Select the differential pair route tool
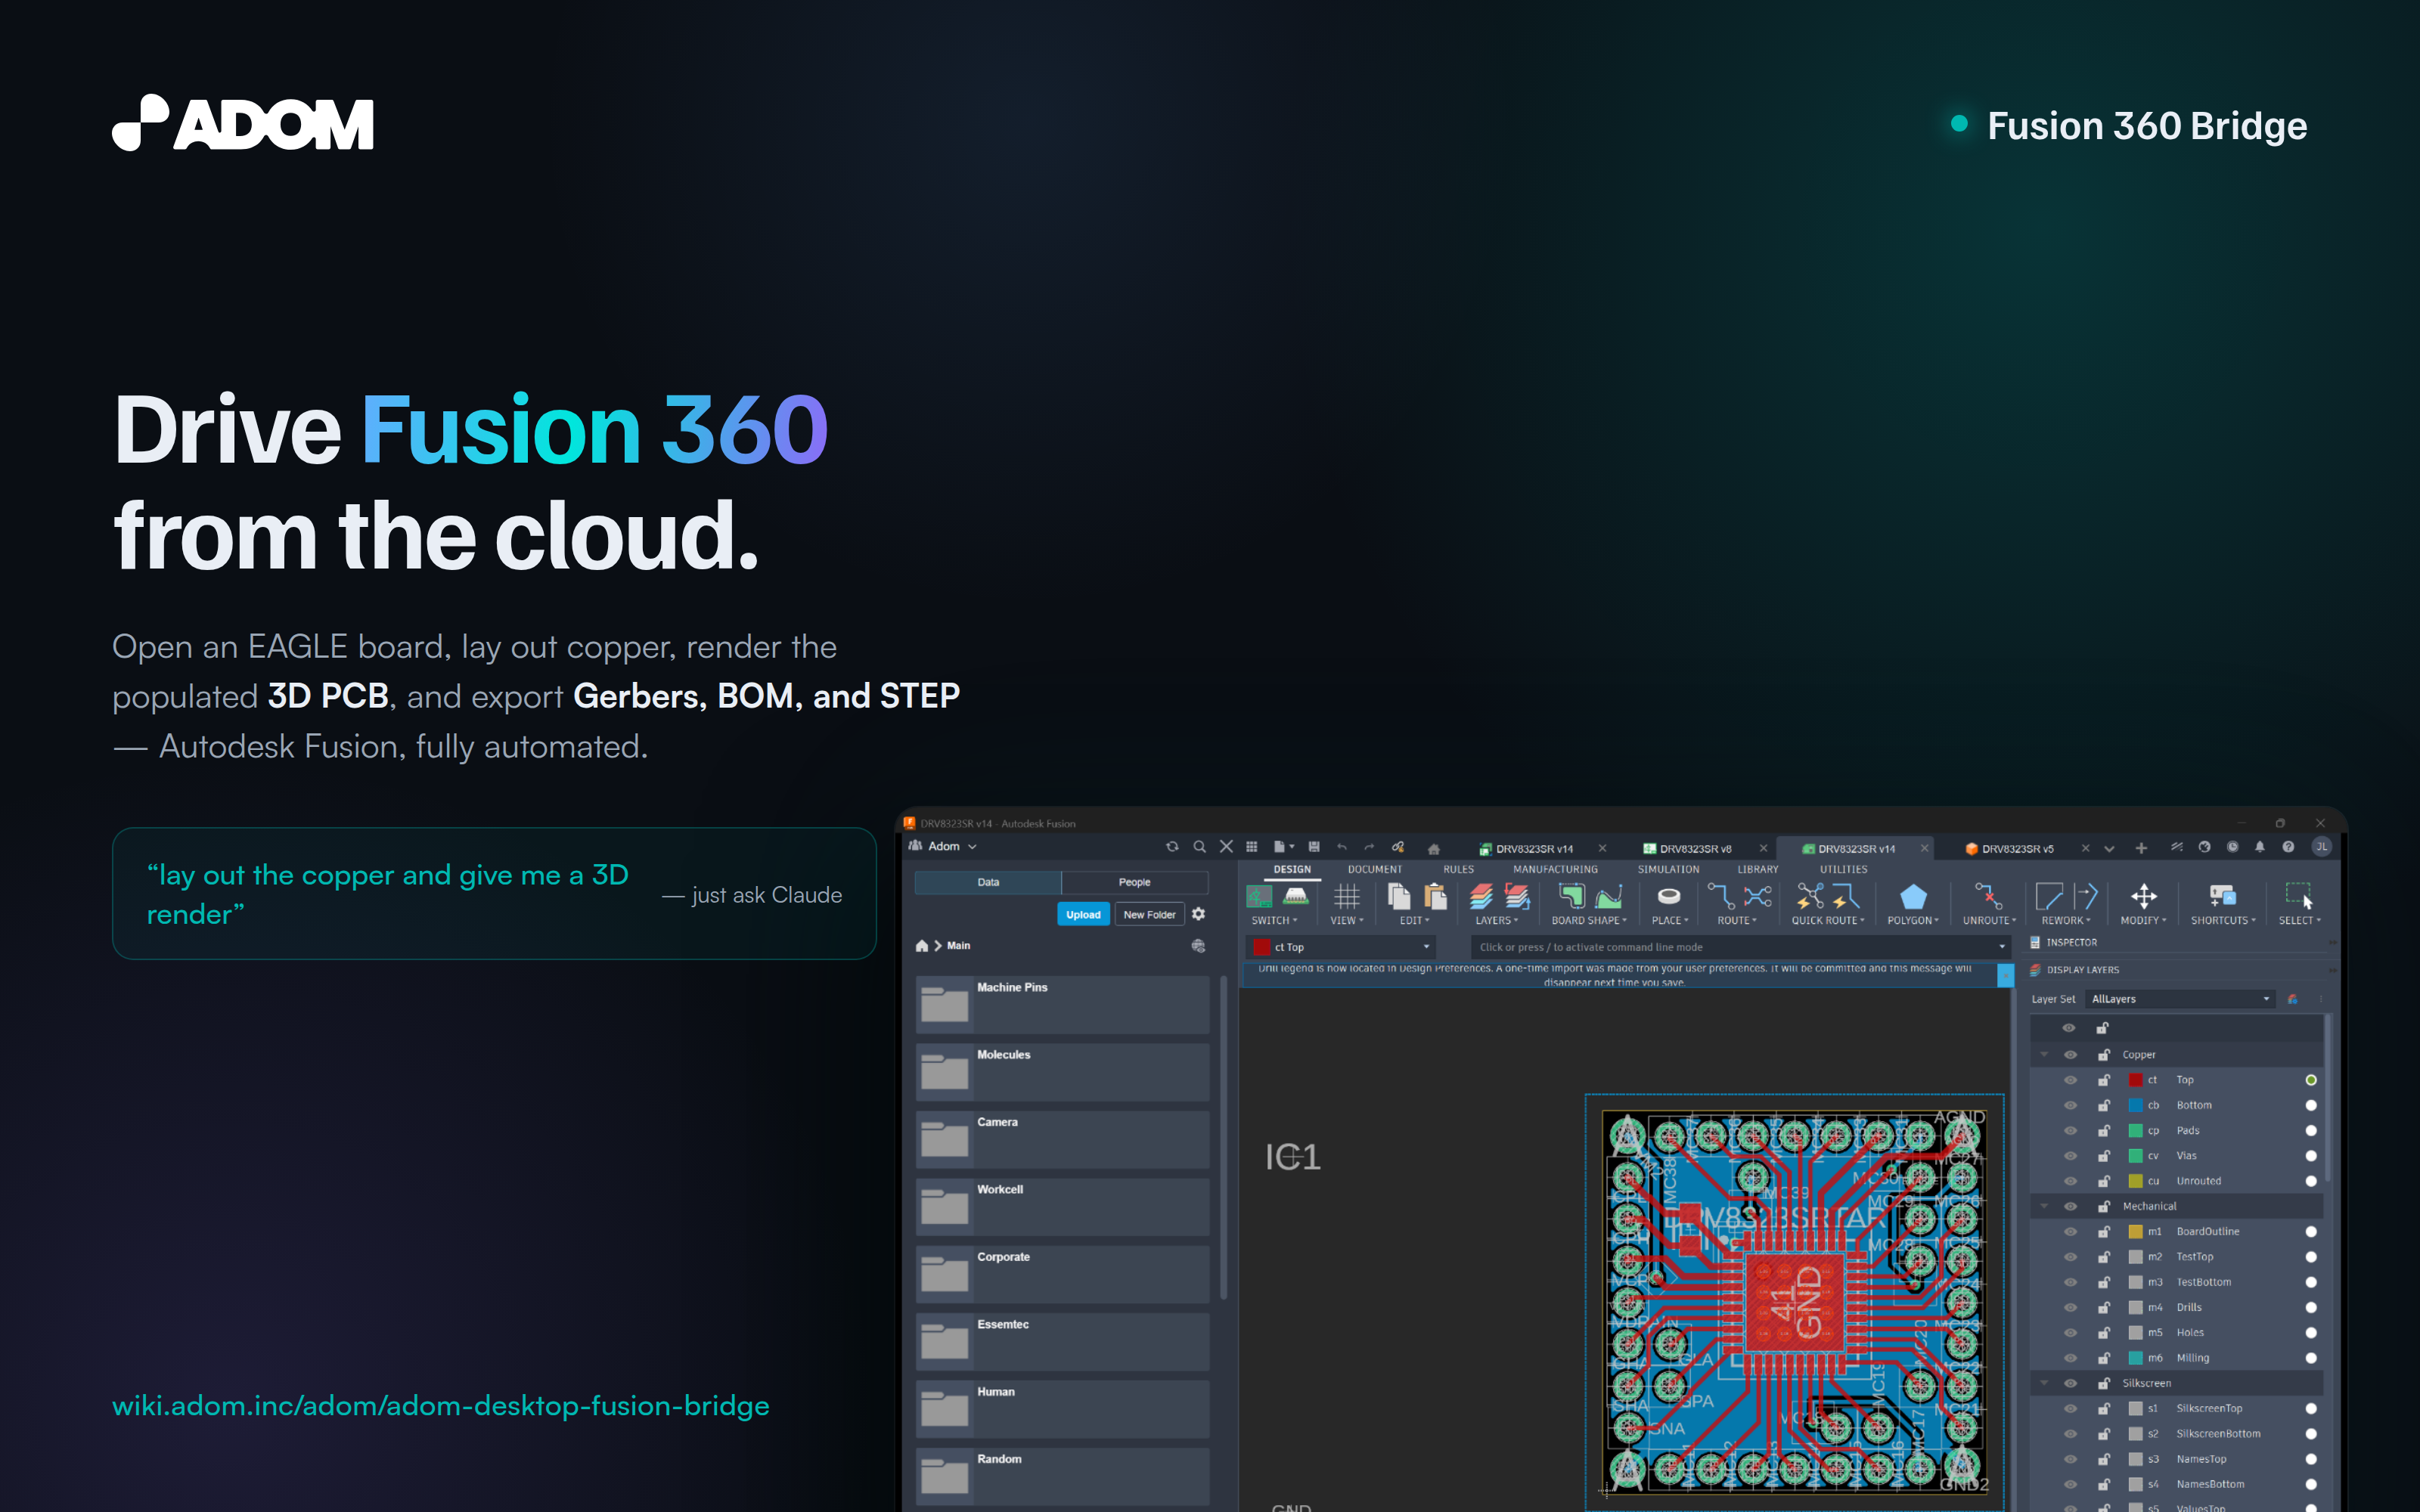Screen dimensions: 2420x1512 (1757, 896)
